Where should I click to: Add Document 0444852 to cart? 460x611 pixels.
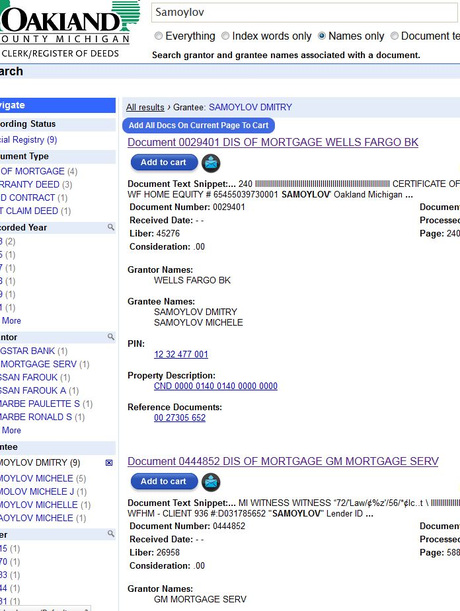[164, 482]
